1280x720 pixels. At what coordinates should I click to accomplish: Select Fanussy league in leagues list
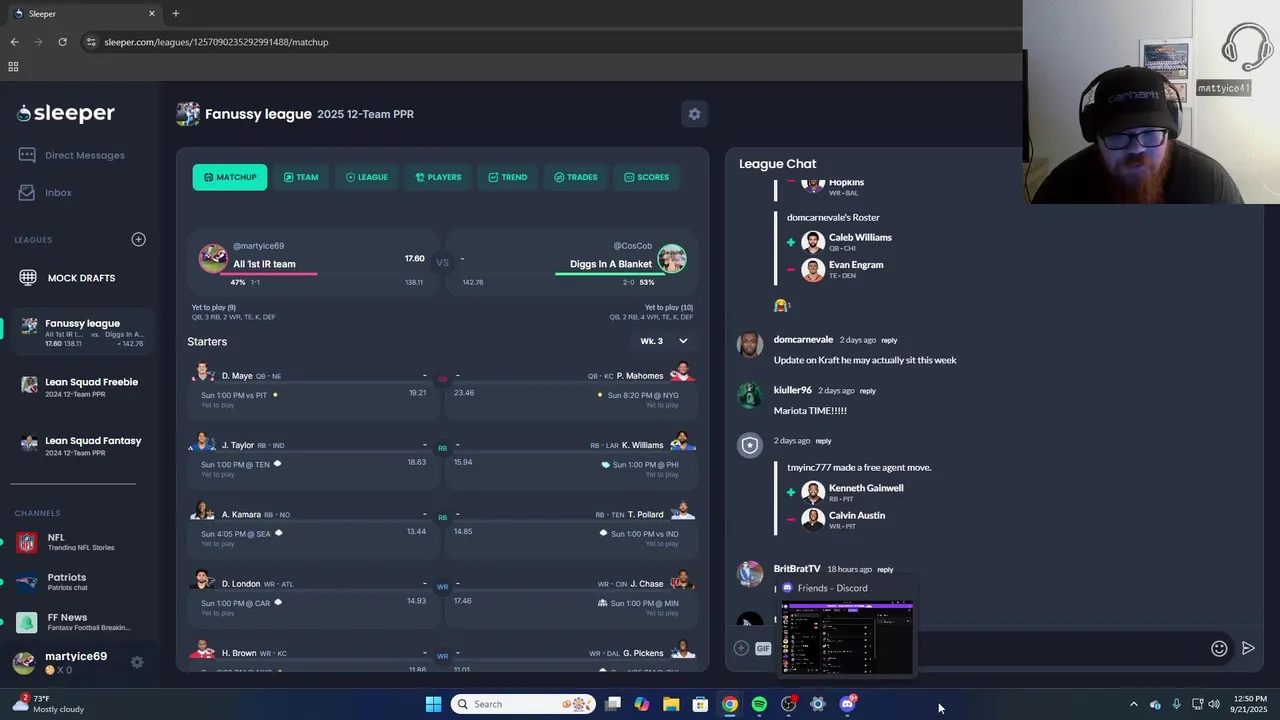point(80,332)
